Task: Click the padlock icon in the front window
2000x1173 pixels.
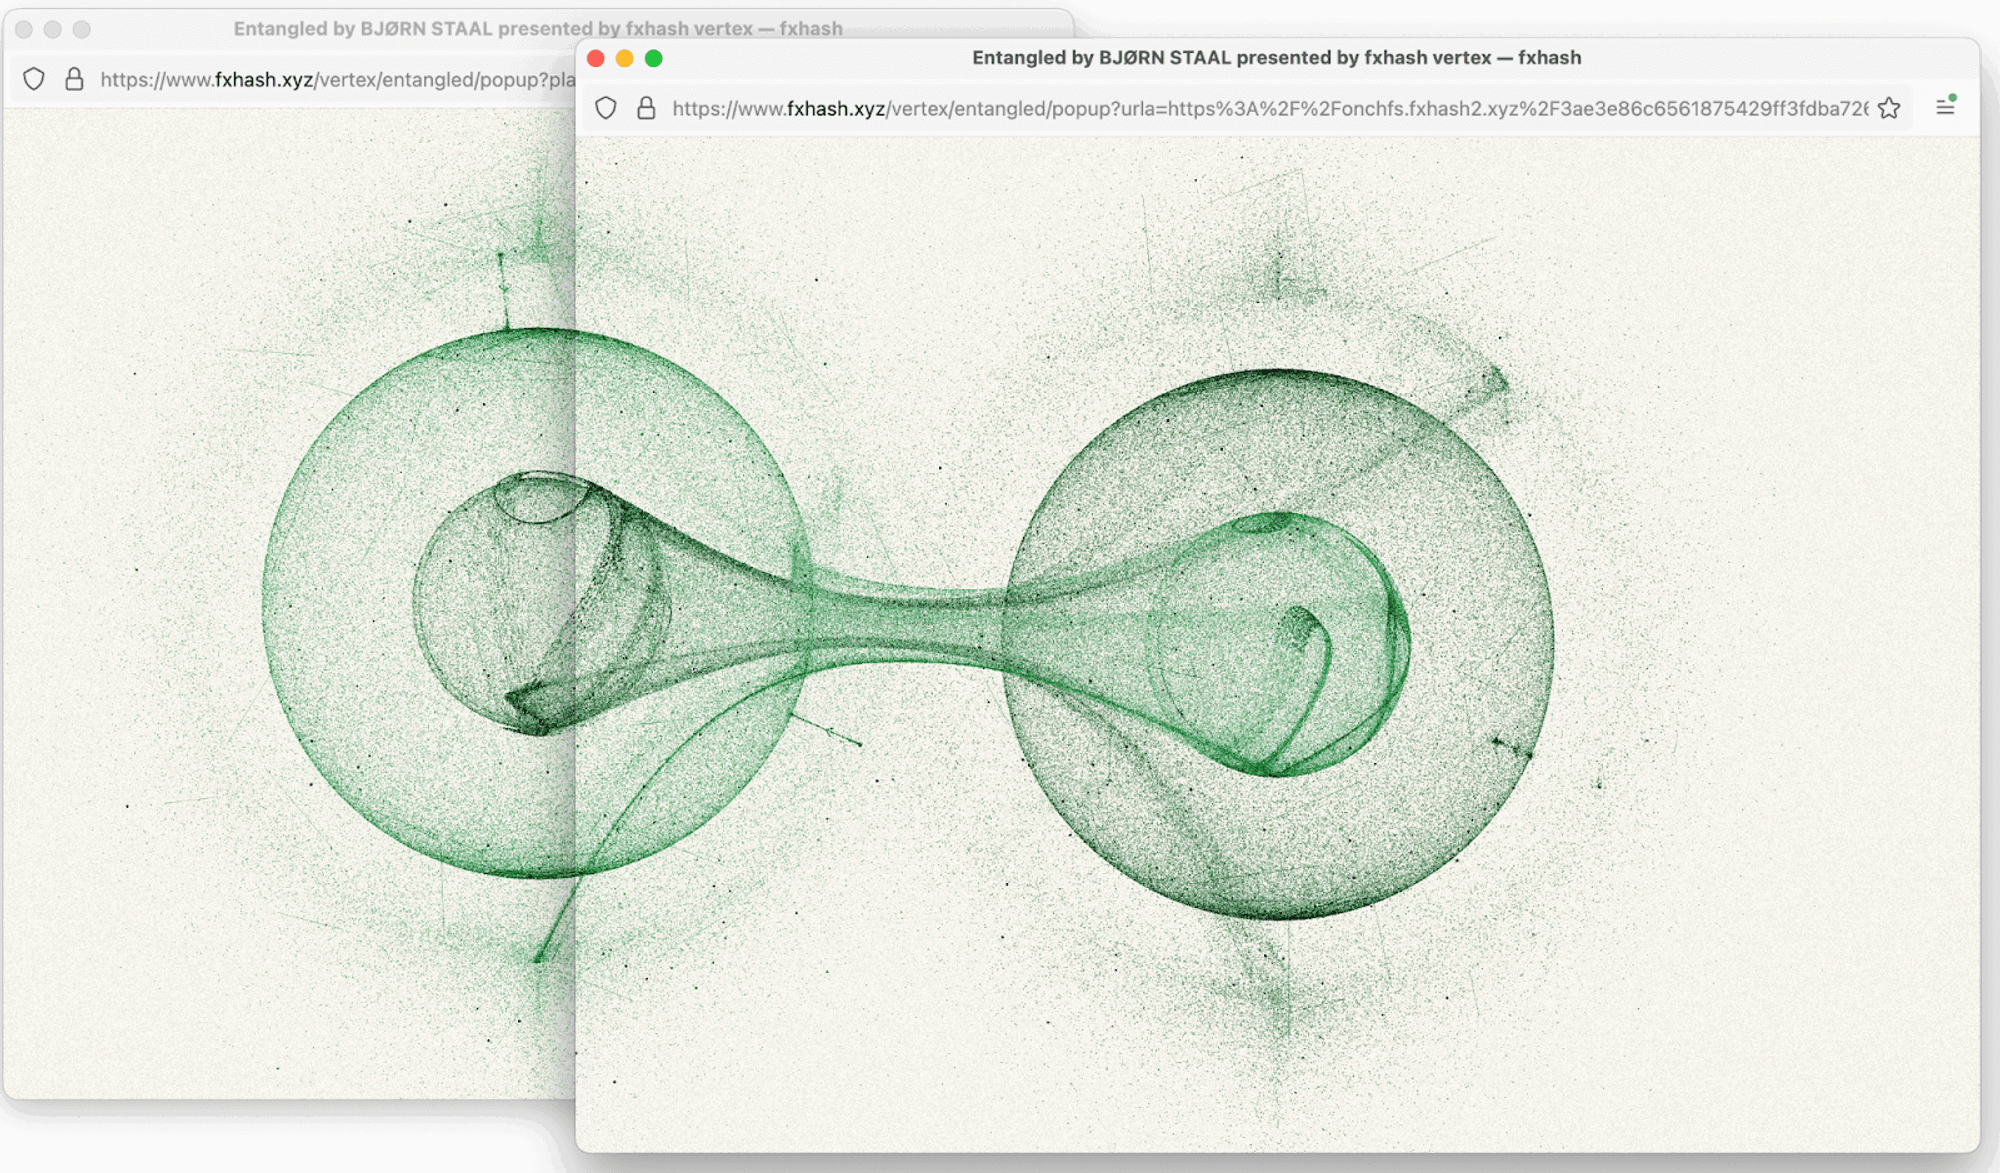Action: coord(646,108)
